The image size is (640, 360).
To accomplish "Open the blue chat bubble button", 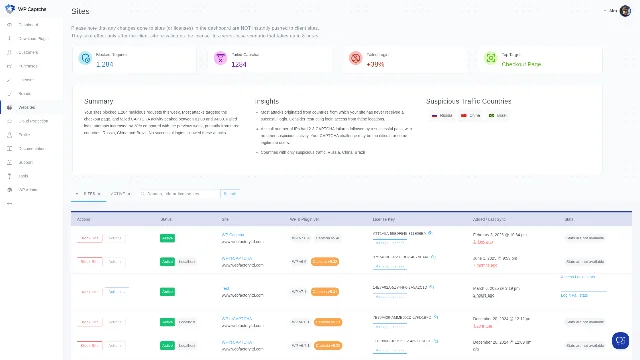I will [x=620, y=340].
